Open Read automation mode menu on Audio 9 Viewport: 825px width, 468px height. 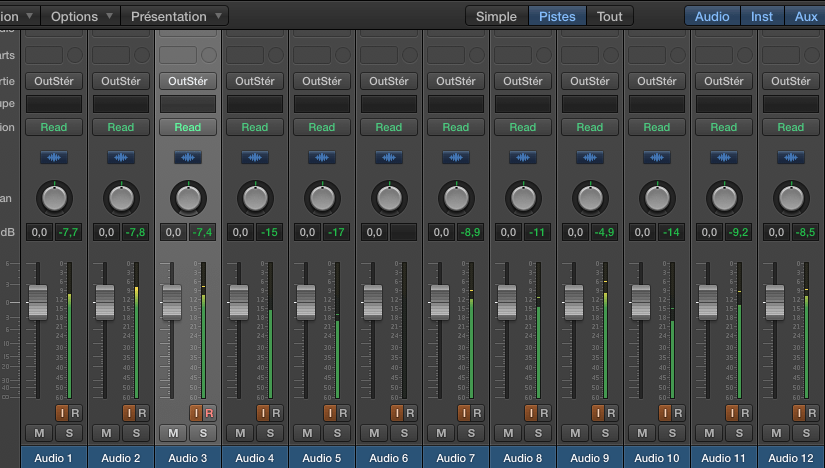coord(590,127)
